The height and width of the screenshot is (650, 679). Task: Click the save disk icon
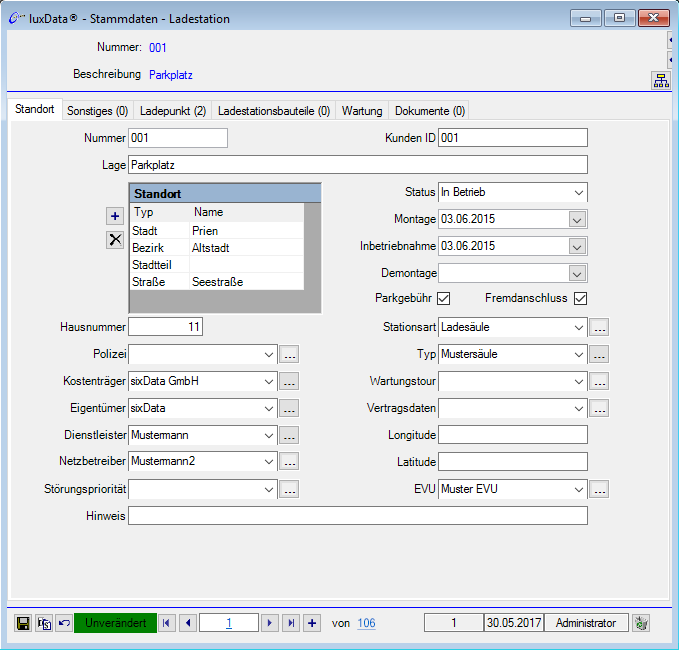[23, 623]
